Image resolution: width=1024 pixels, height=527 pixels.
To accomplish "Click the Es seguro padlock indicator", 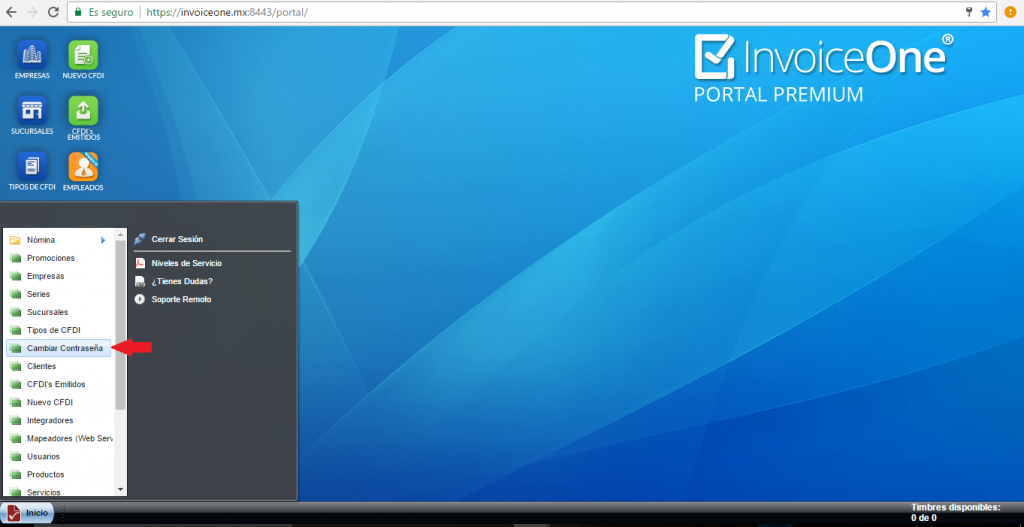I will [104, 12].
